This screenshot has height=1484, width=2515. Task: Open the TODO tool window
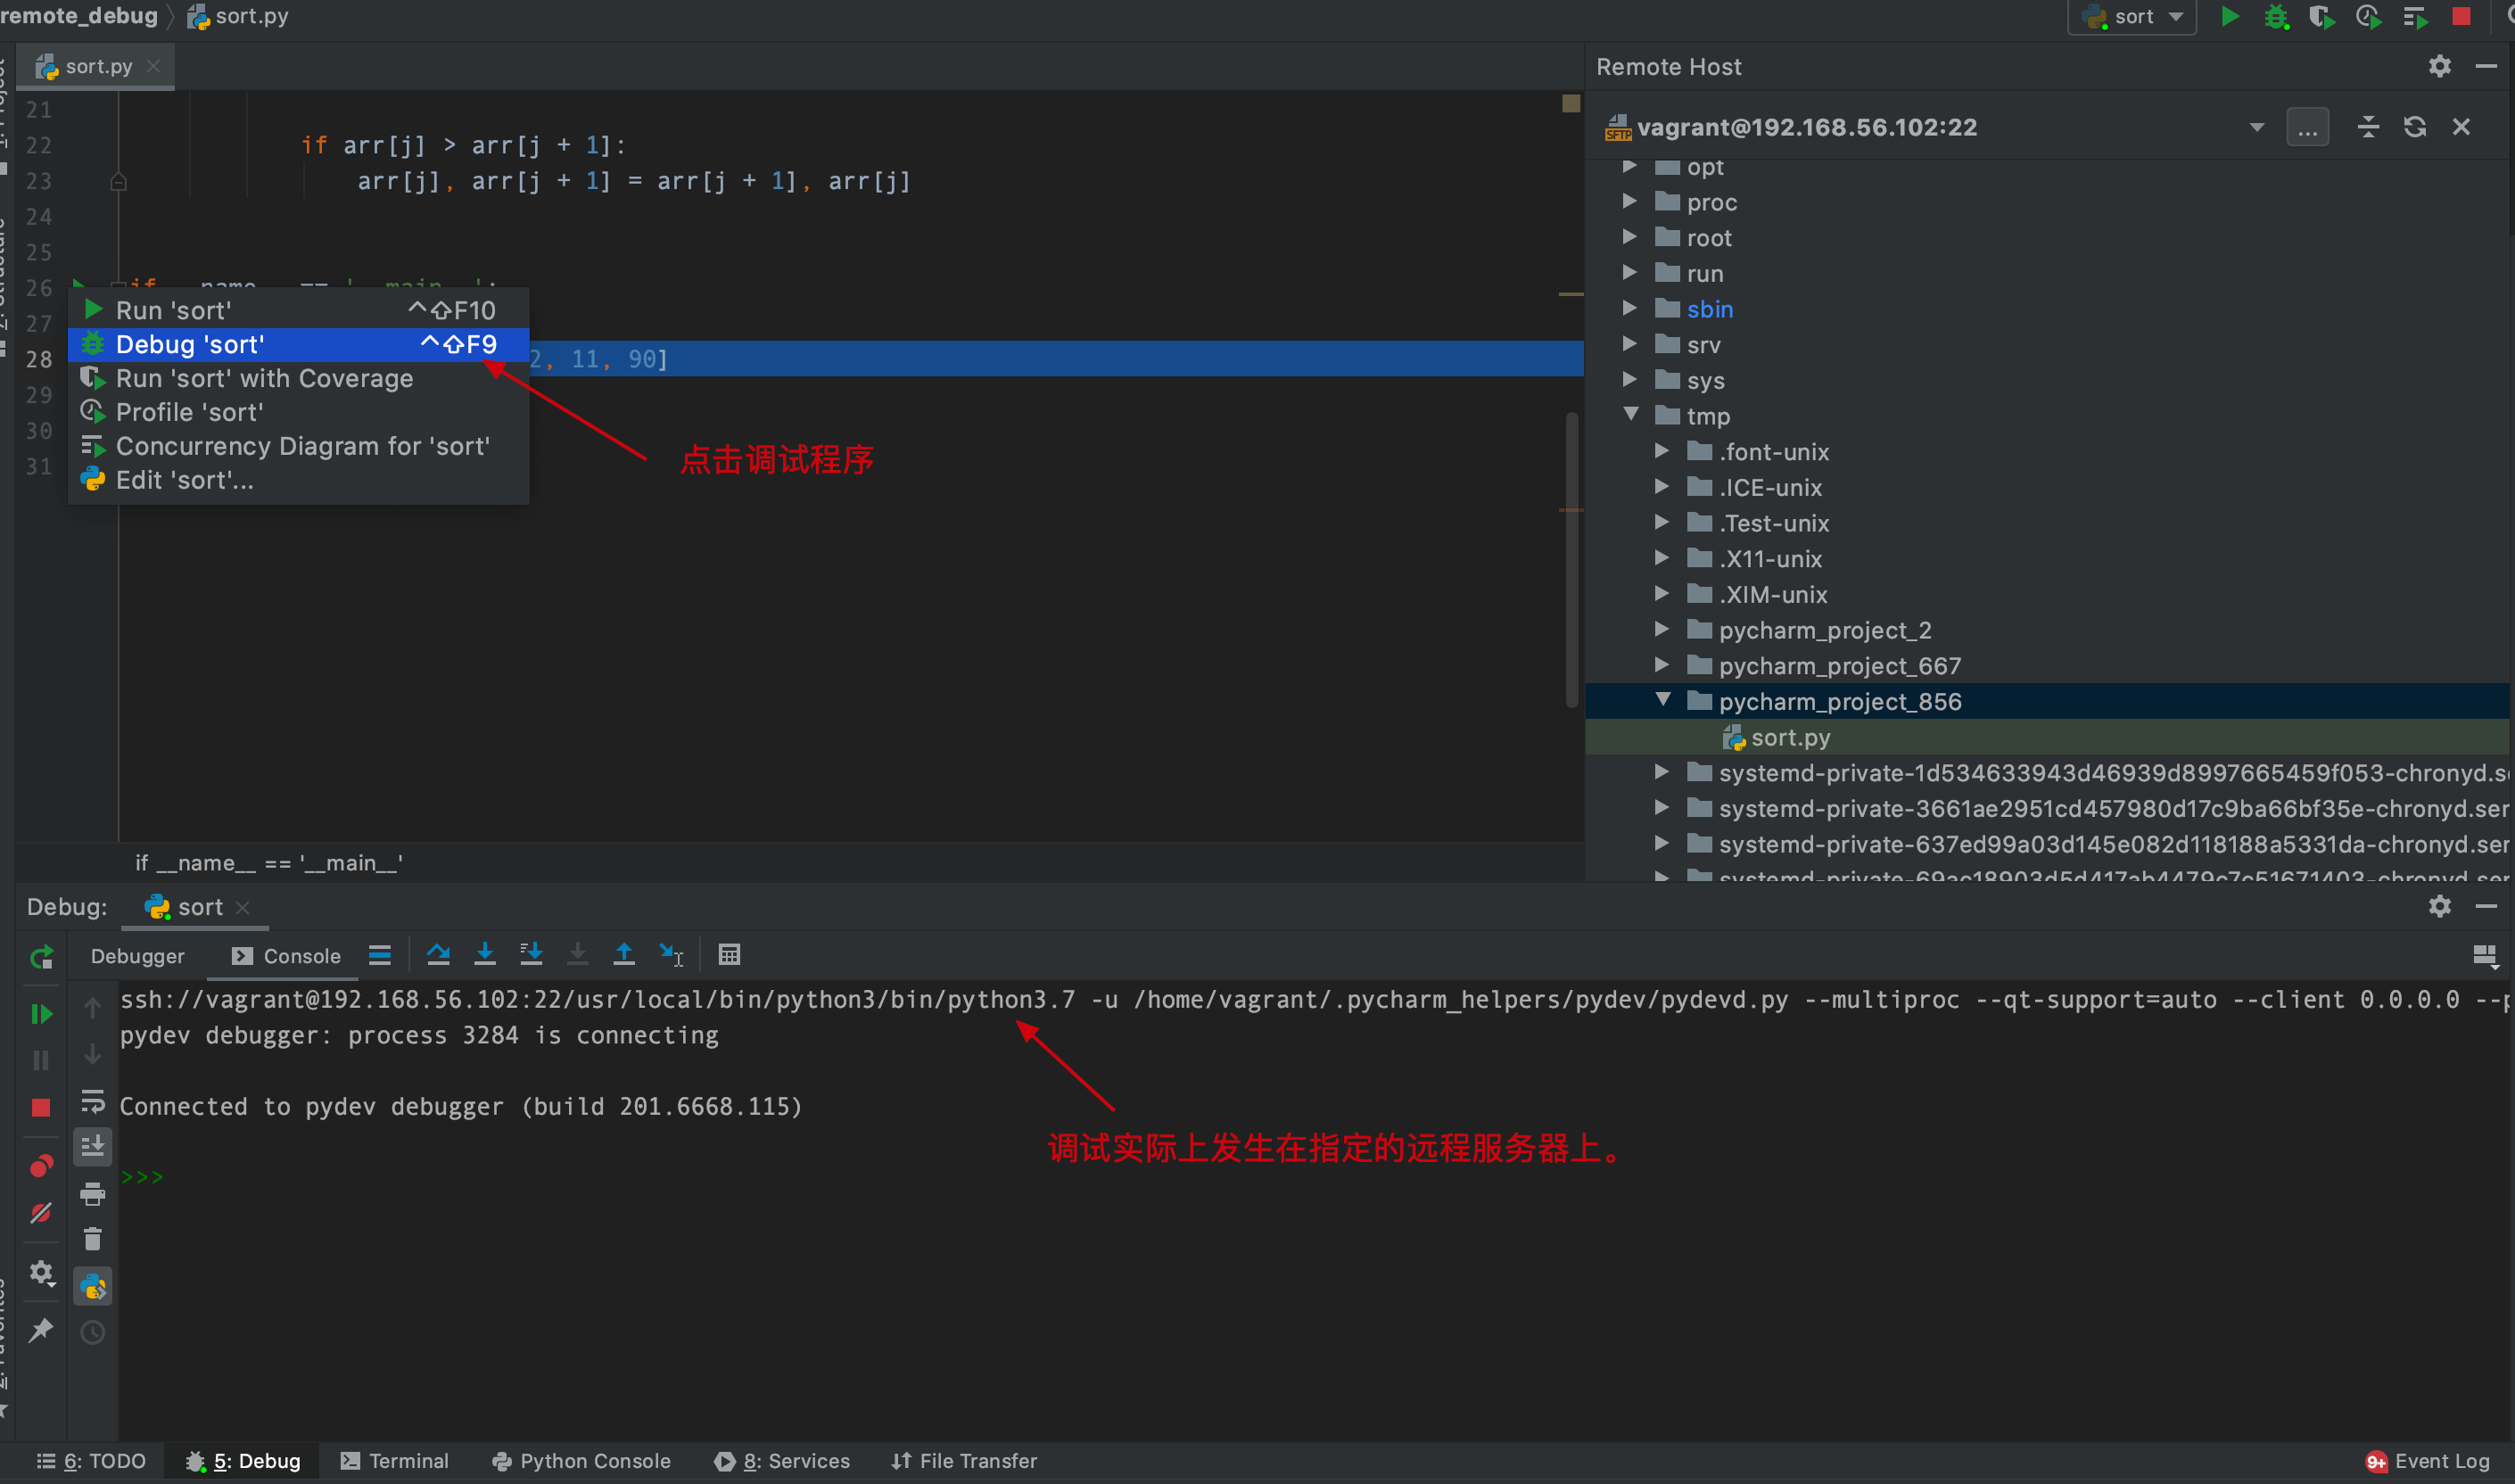(91, 1461)
